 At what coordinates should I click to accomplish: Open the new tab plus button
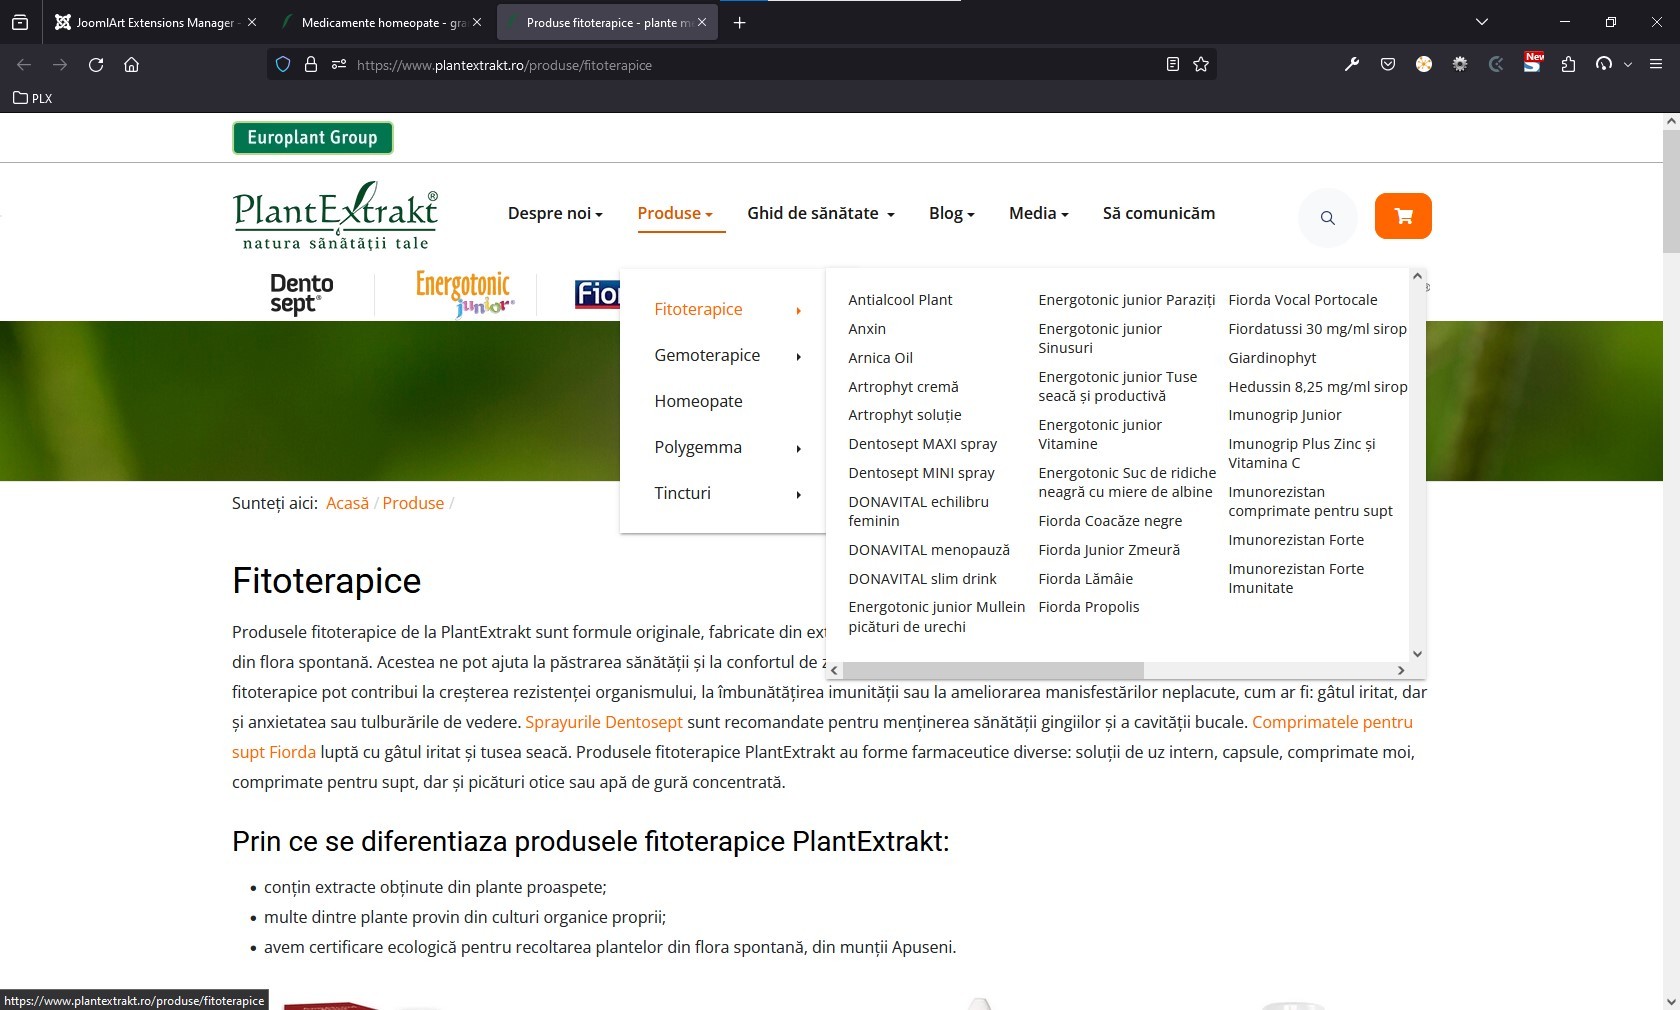(740, 23)
